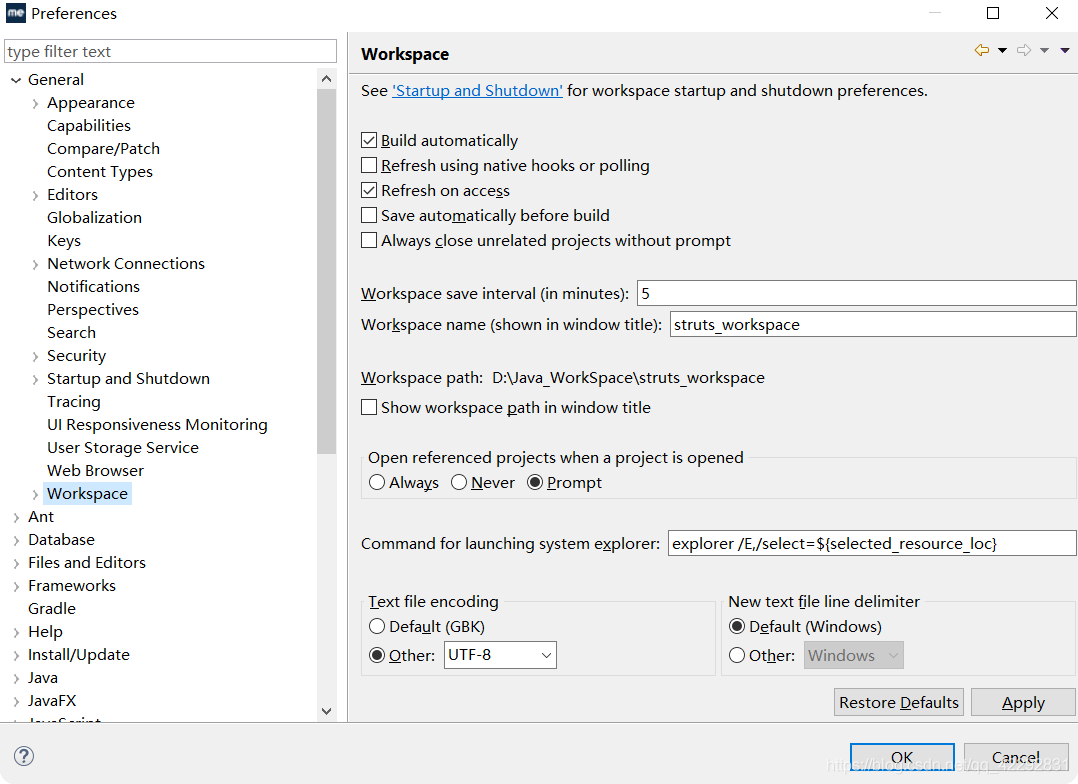This screenshot has height=784, width=1078.
Task: Click the Cancel button
Action: (x=1016, y=757)
